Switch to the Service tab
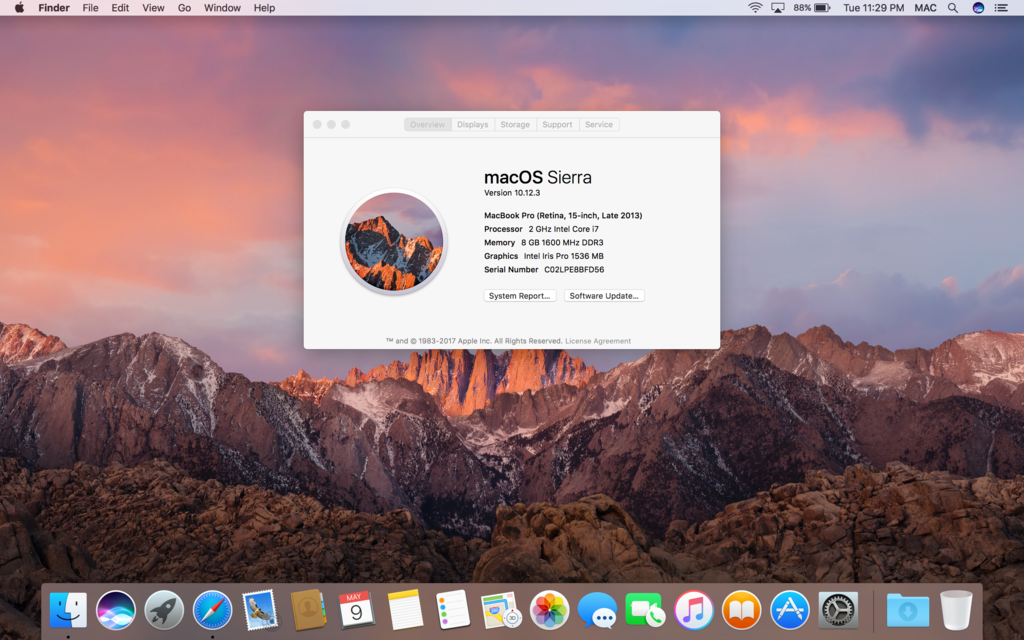 coord(599,124)
